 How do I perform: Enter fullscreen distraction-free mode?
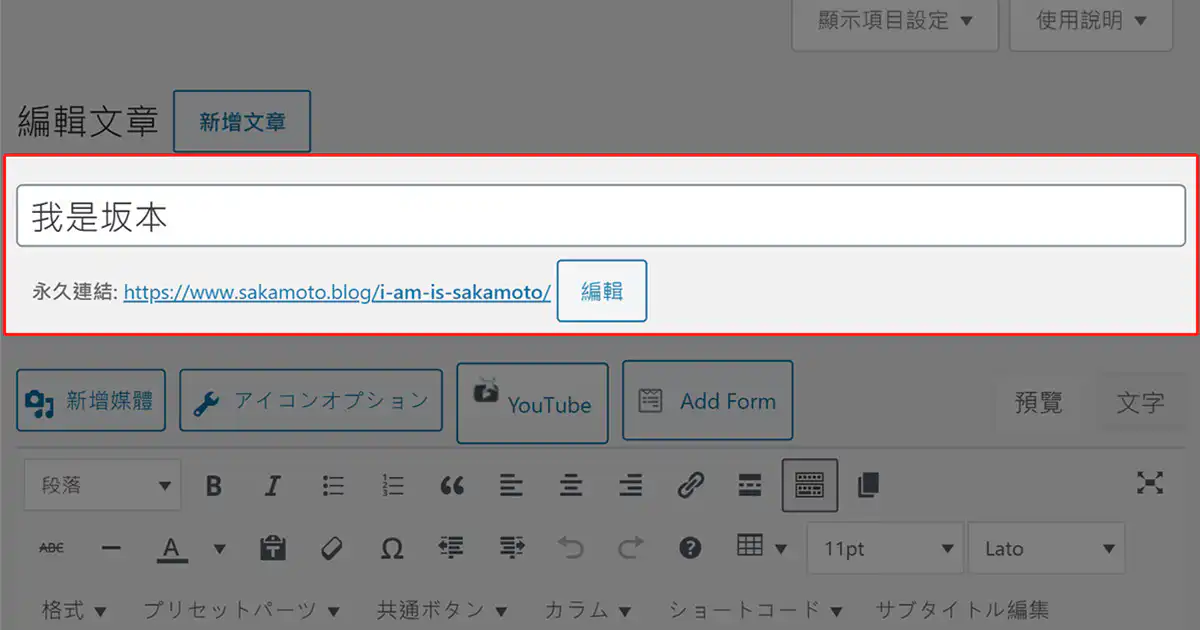pos(1150,484)
